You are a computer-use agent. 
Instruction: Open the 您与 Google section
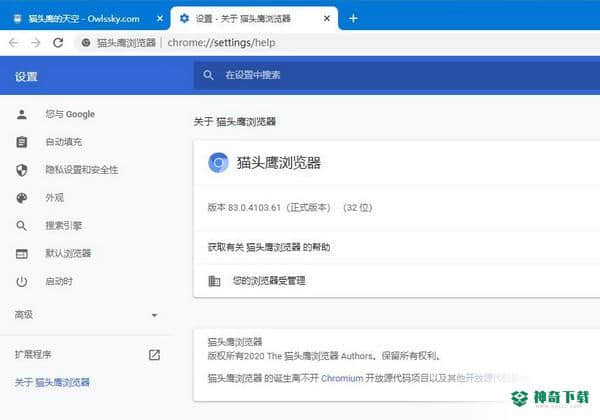(x=70, y=114)
